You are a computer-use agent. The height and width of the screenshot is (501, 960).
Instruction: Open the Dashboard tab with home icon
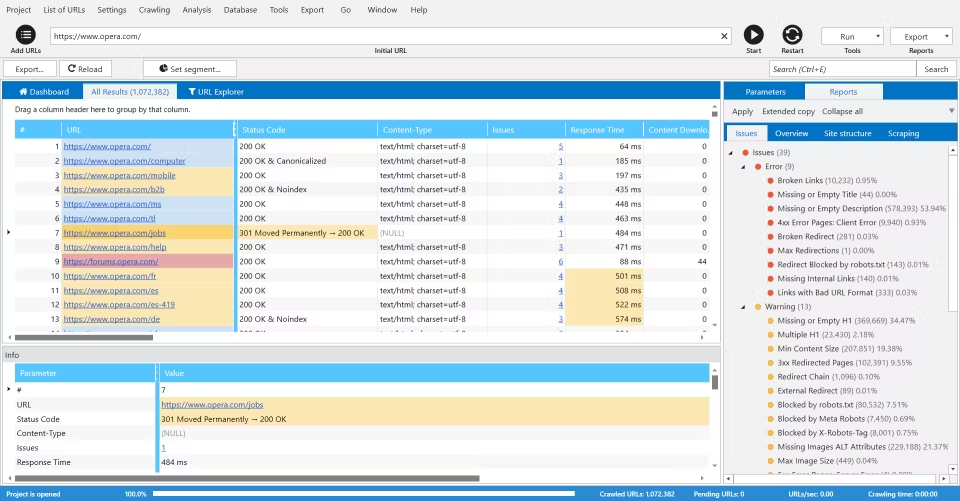click(x=43, y=92)
